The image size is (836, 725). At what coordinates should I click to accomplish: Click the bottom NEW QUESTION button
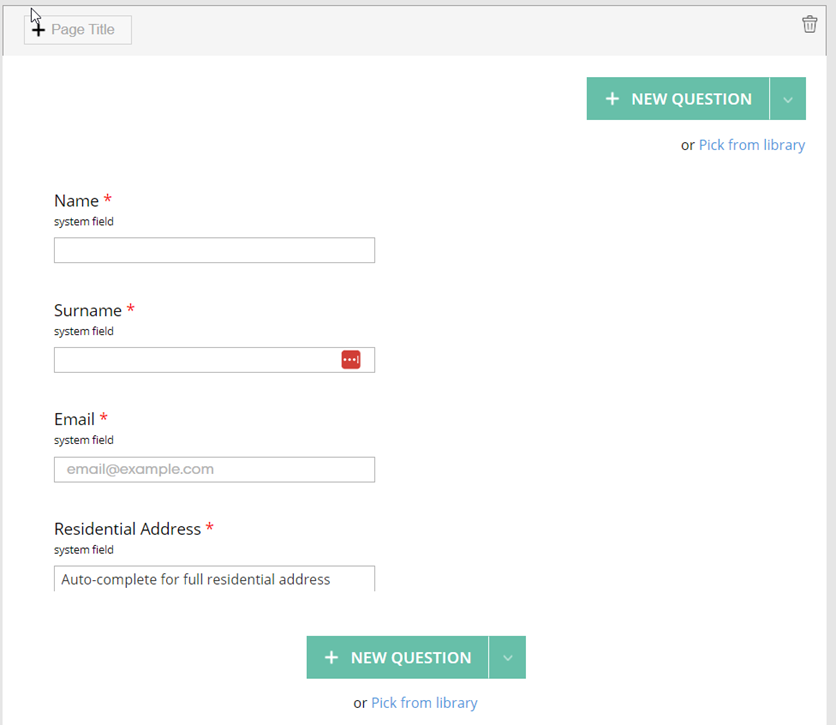397,657
